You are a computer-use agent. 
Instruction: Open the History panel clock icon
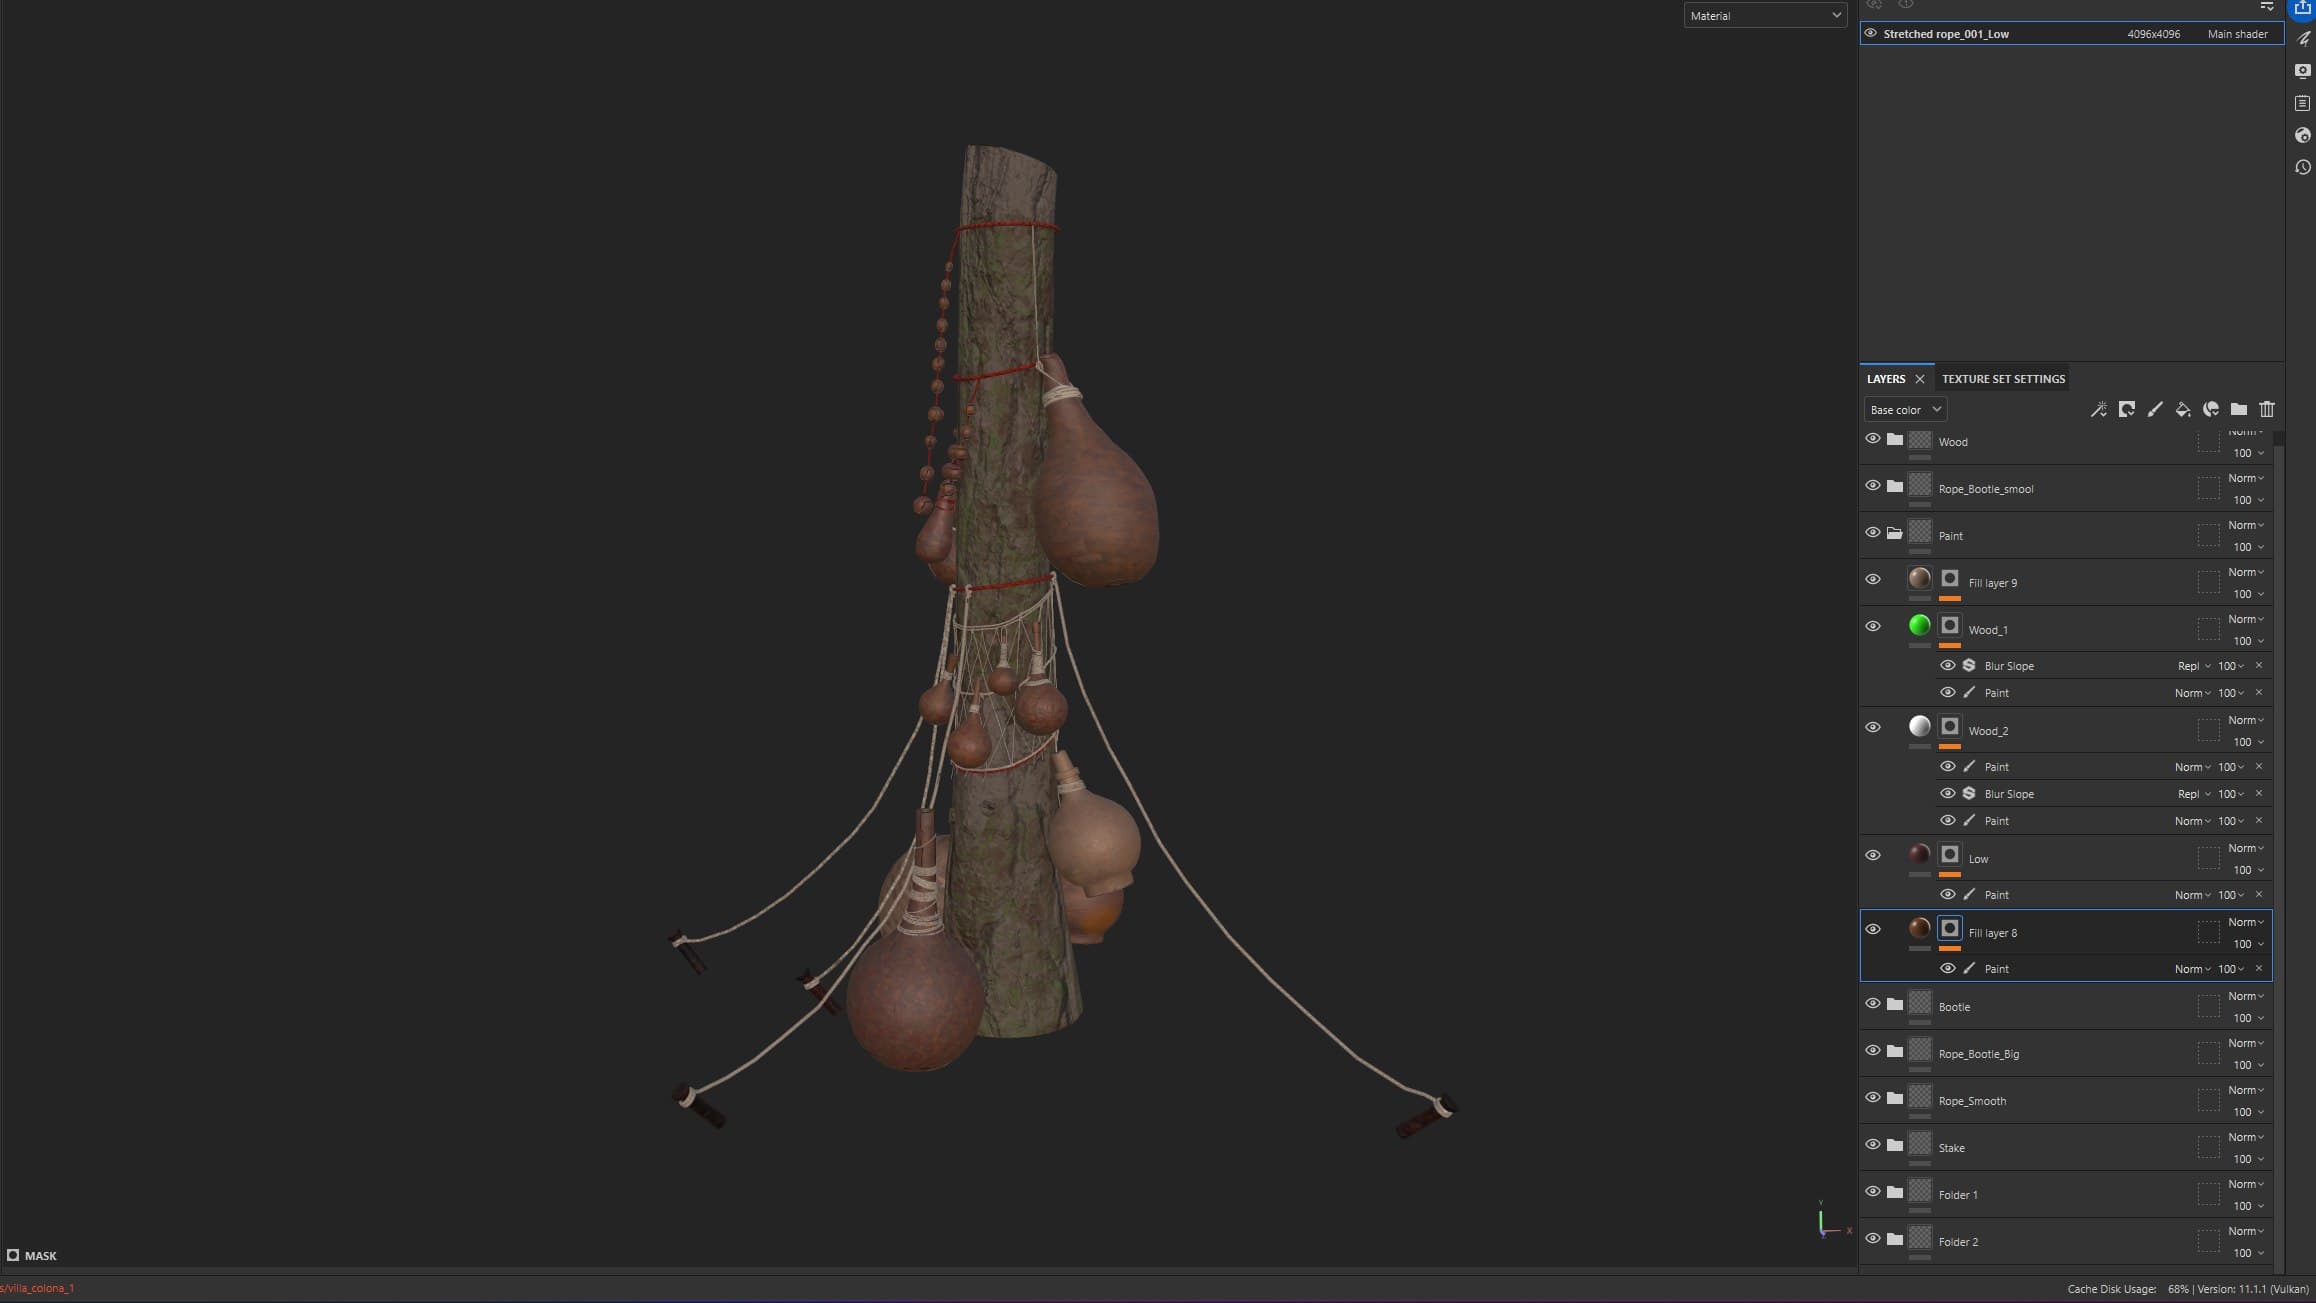[x=2303, y=168]
